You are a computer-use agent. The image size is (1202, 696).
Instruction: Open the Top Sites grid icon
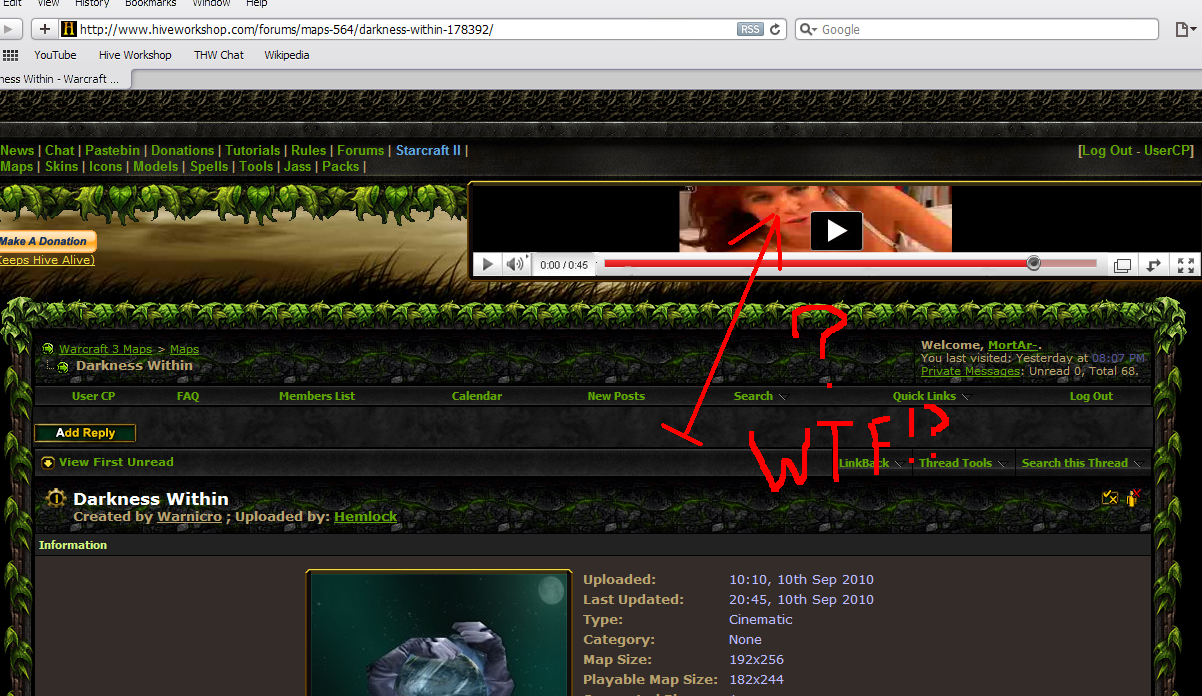[x=10, y=55]
